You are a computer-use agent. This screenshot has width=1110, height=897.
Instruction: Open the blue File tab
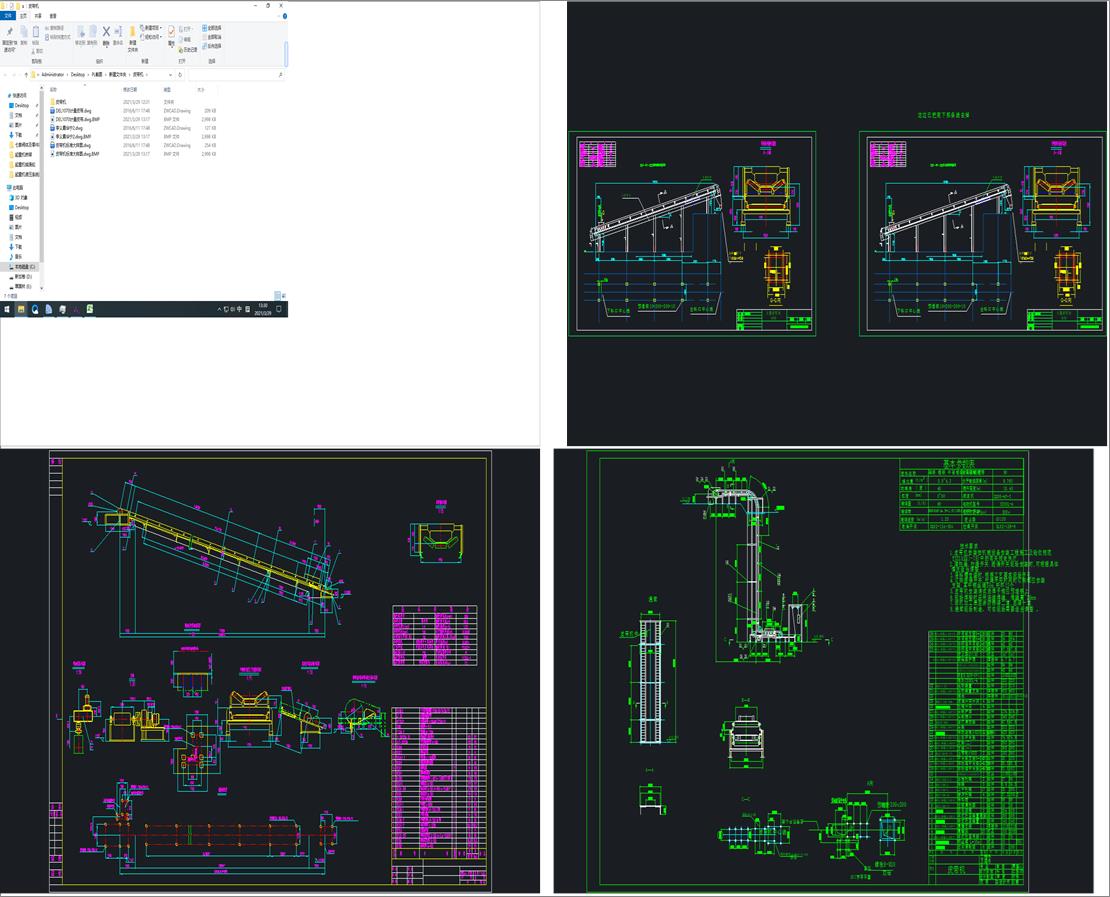pos(8,16)
